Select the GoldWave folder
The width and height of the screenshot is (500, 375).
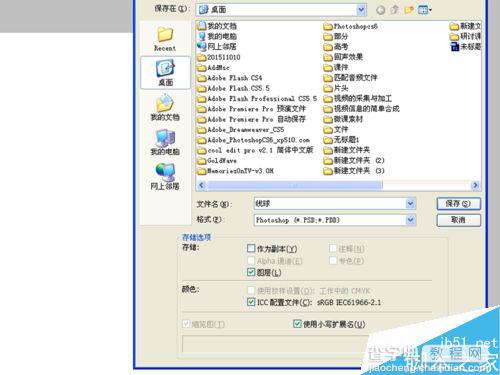click(217, 161)
